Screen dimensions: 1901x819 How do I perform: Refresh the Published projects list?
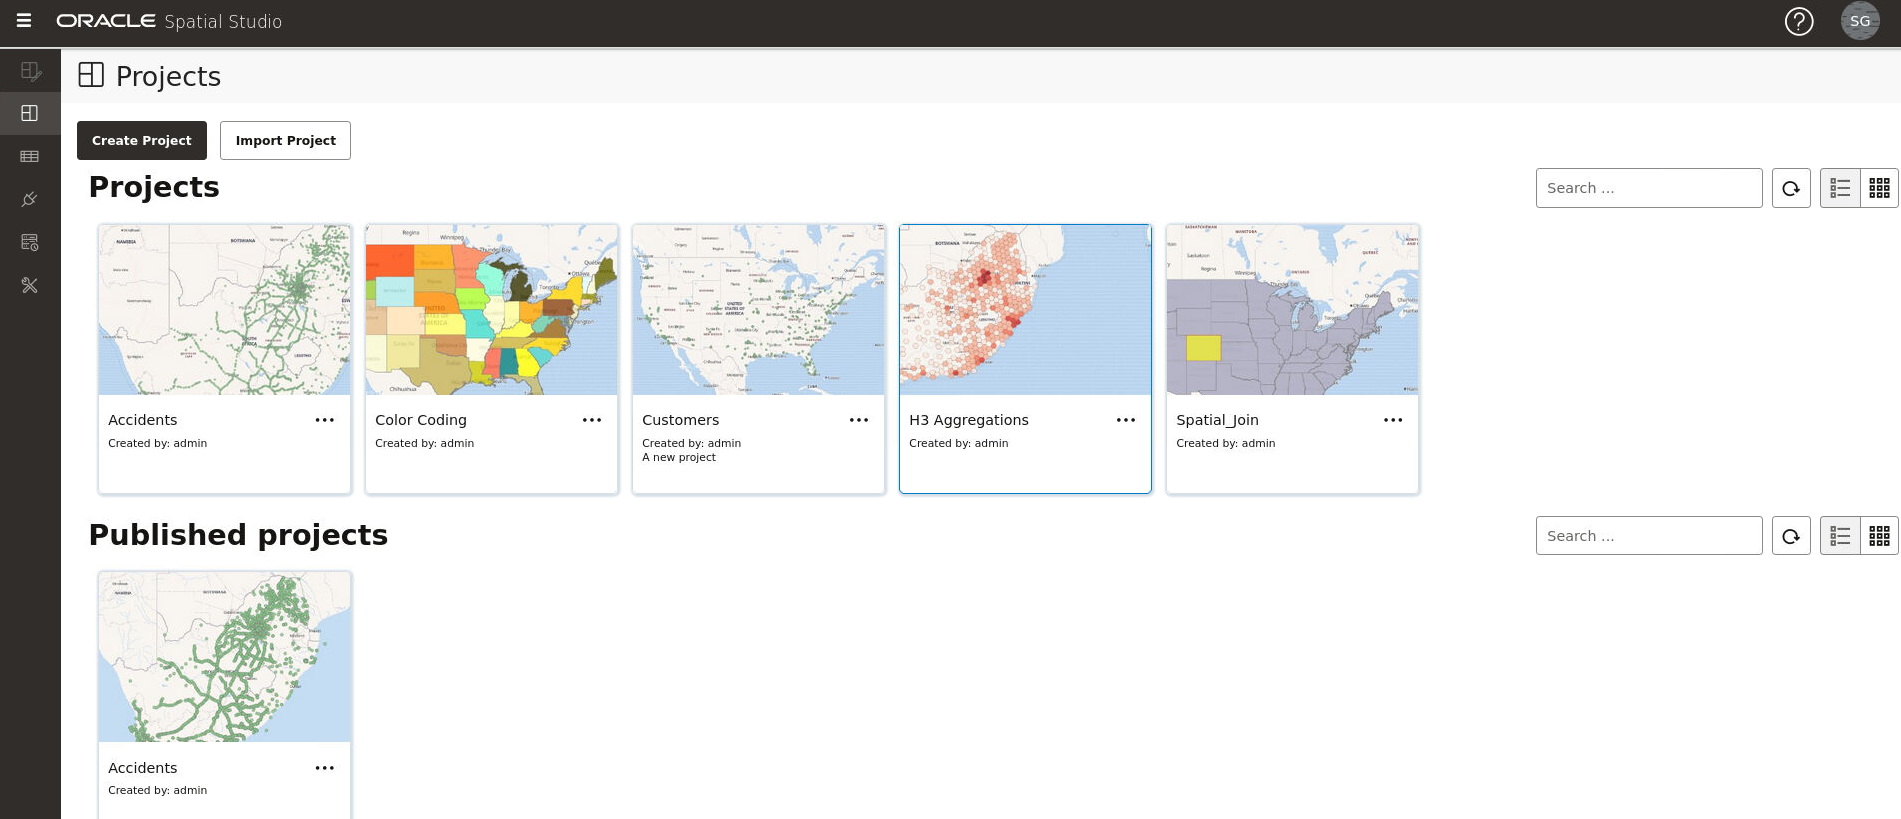point(1791,536)
